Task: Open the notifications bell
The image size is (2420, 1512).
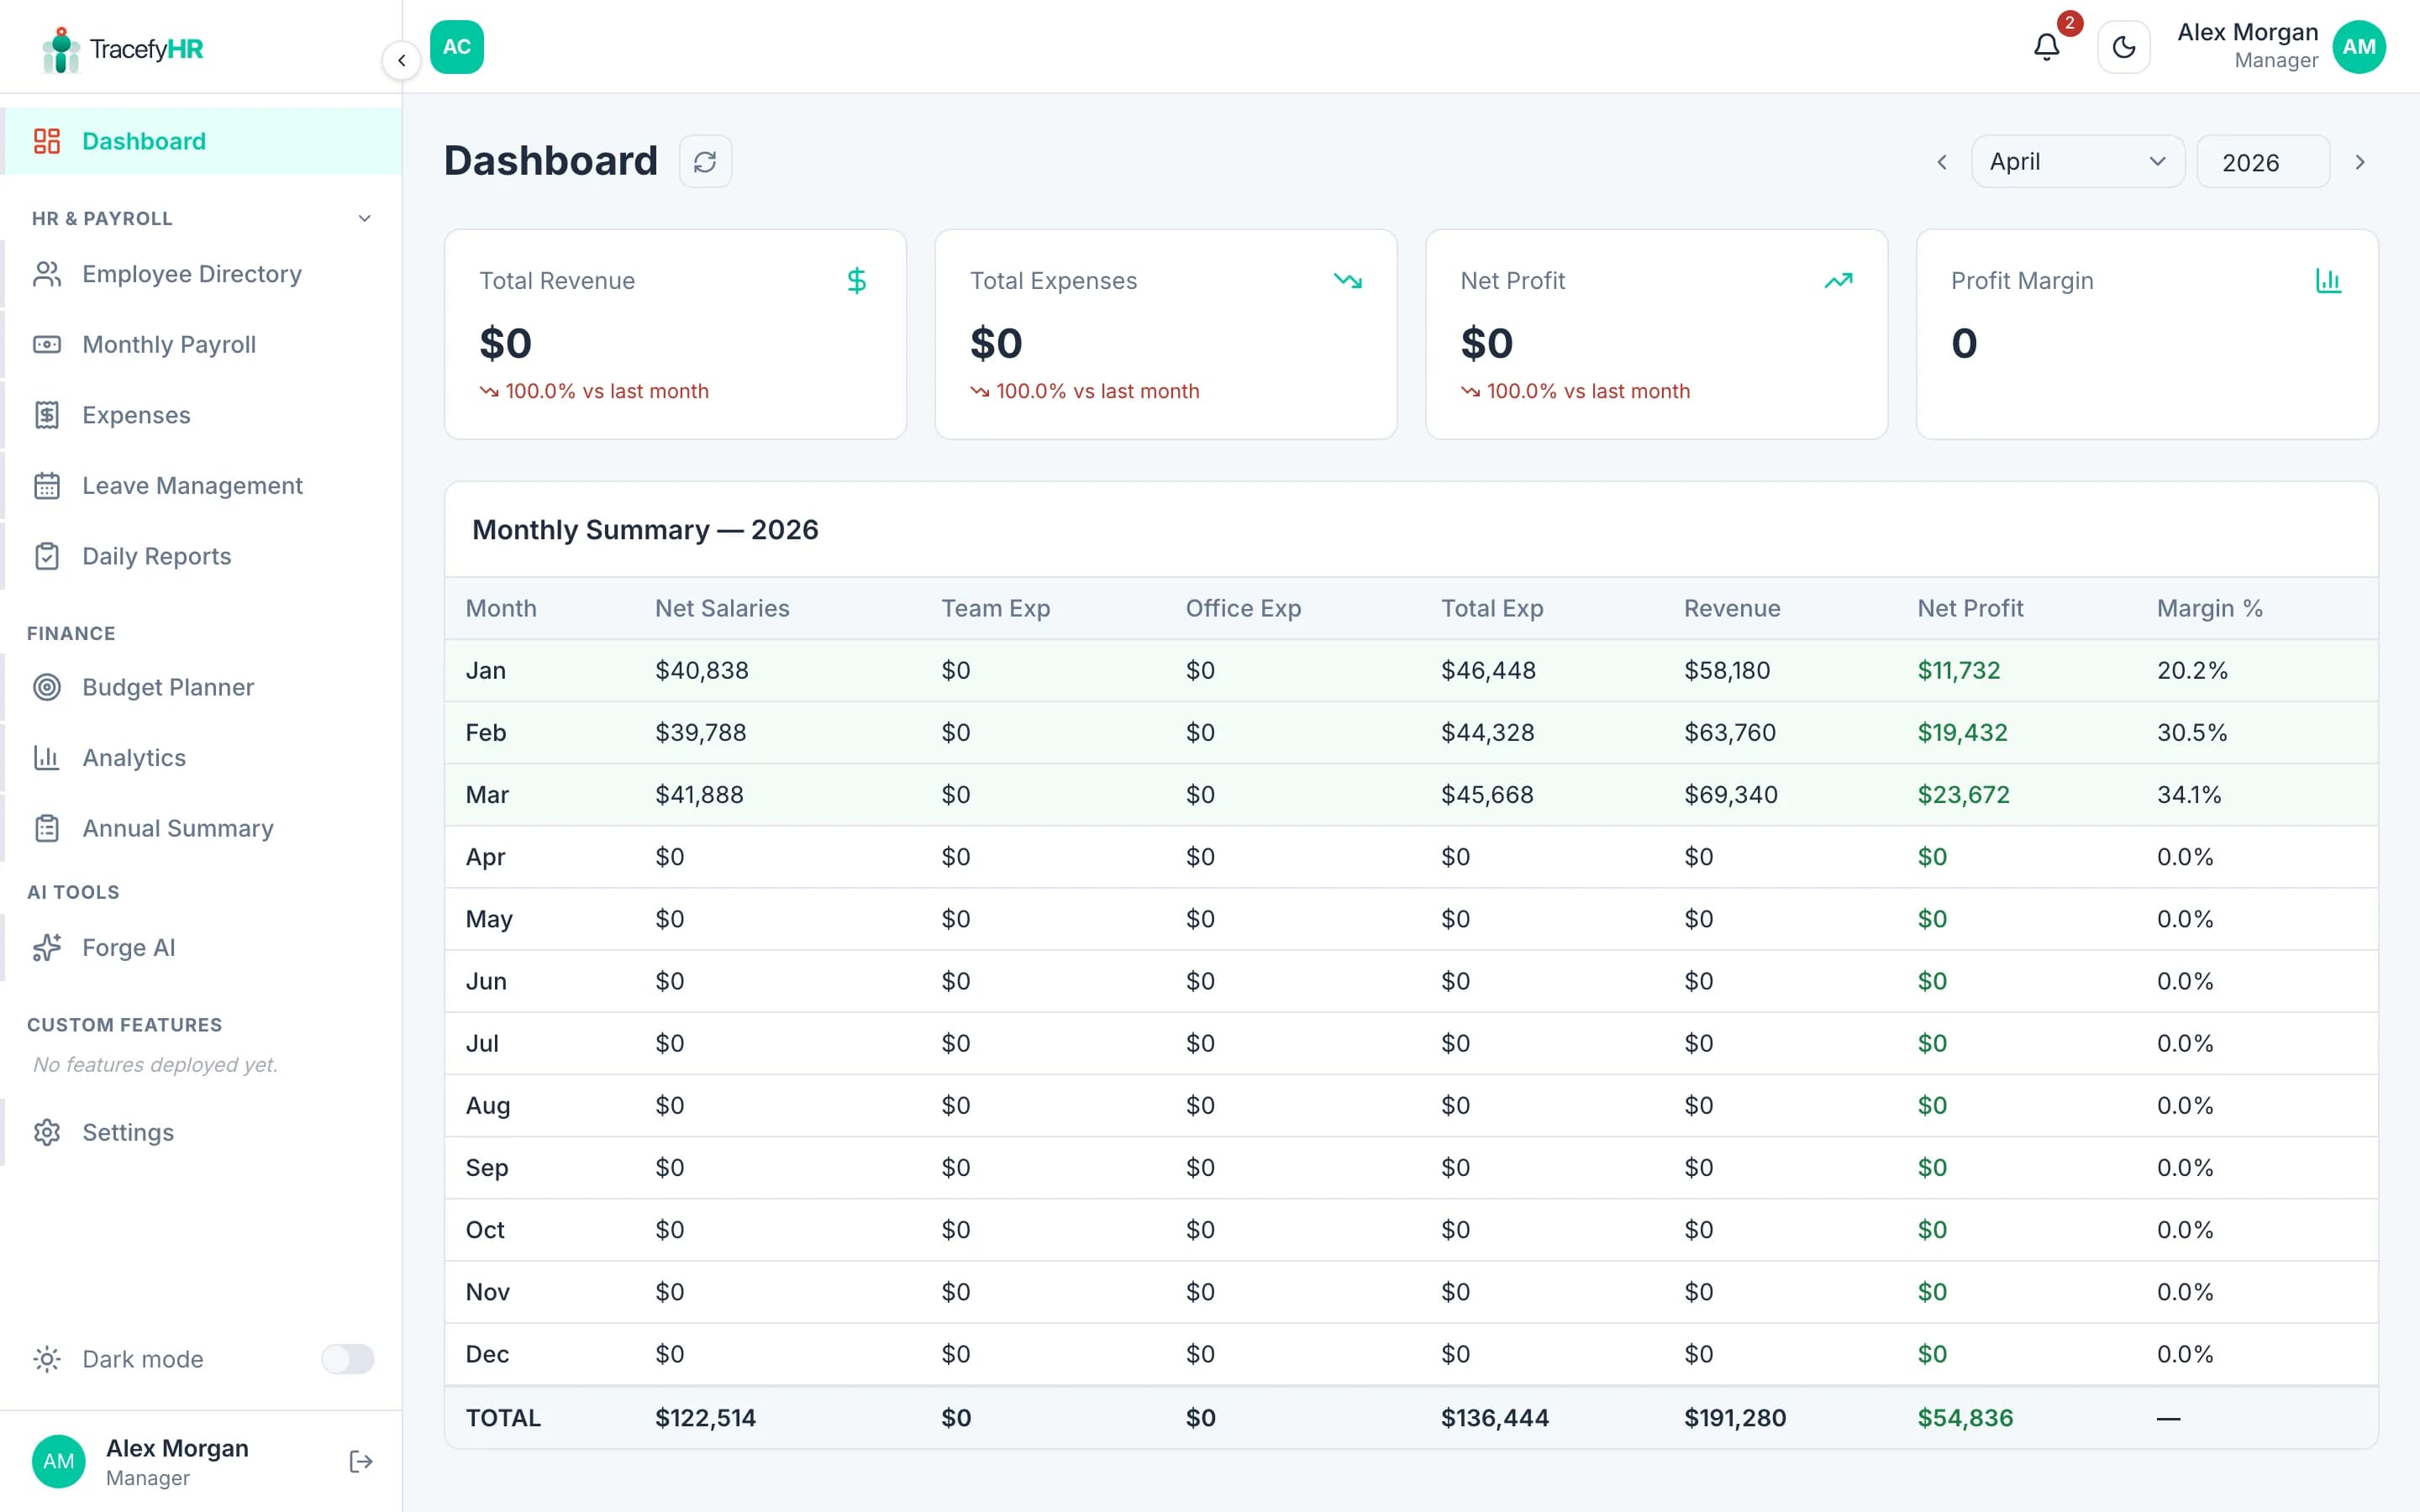Action: [x=2046, y=46]
